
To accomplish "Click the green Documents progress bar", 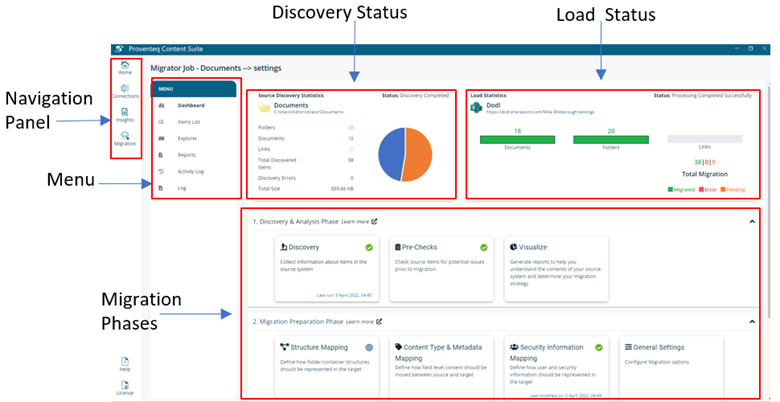I will (517, 140).
